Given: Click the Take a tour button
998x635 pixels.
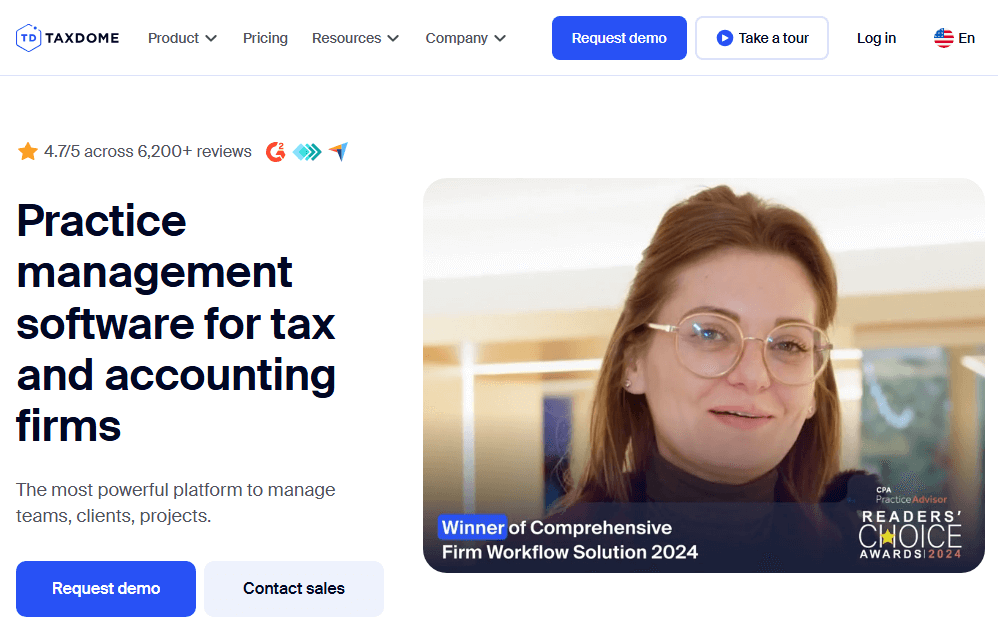Looking at the screenshot, I should point(762,38).
